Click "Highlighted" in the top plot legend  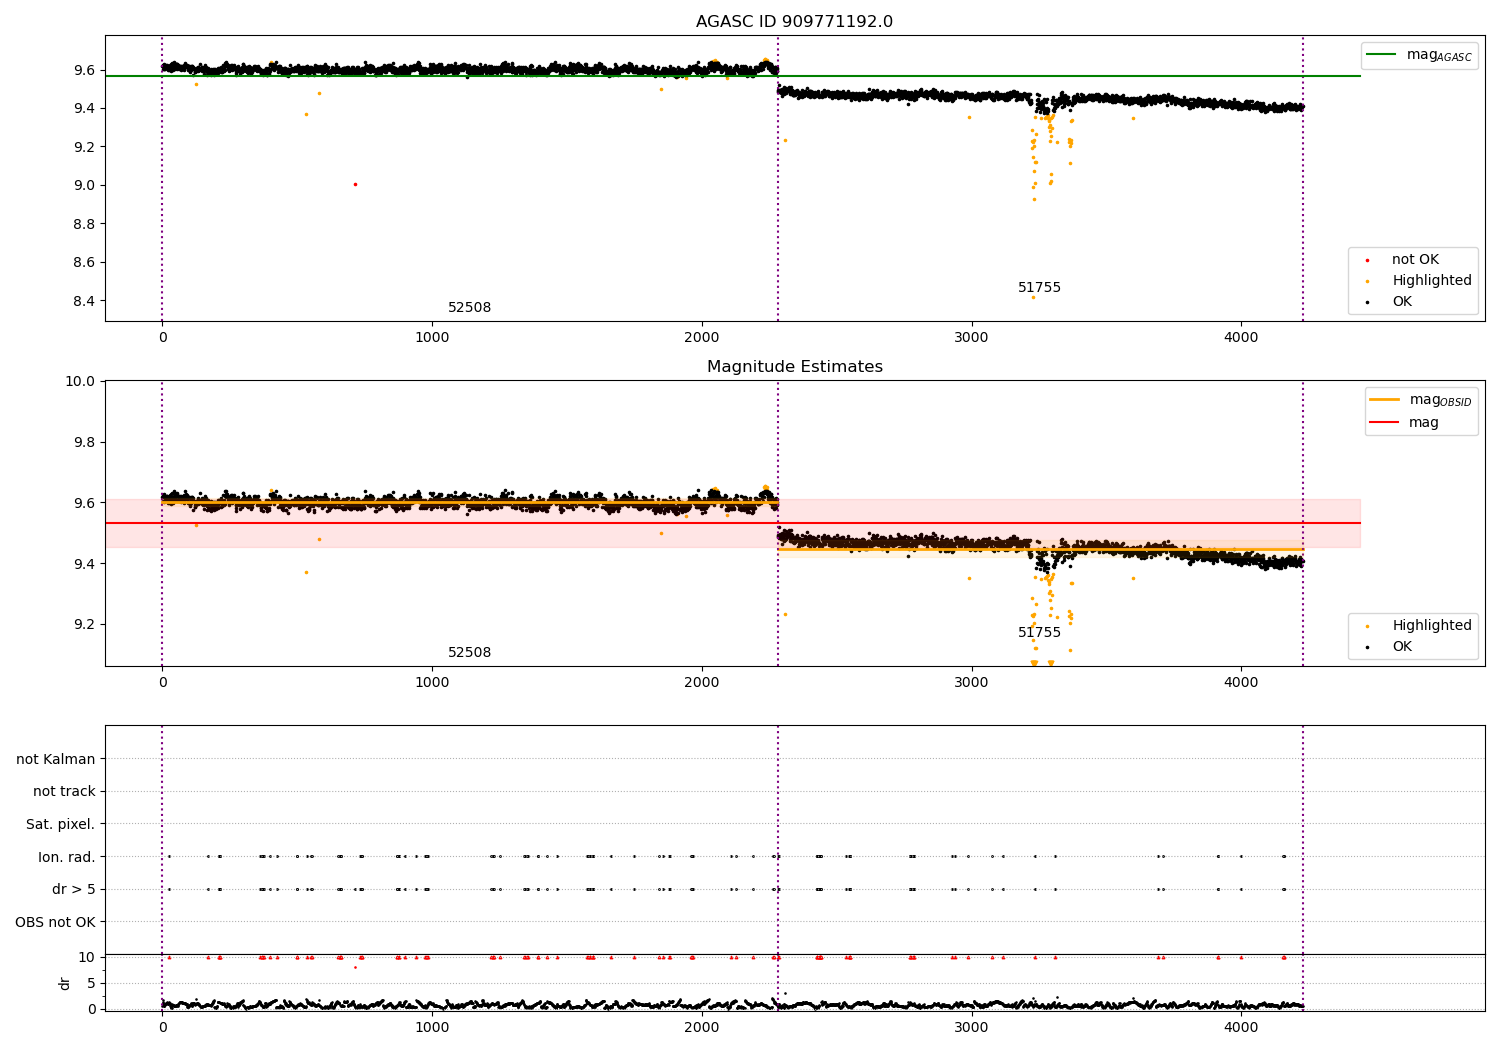tap(1432, 281)
